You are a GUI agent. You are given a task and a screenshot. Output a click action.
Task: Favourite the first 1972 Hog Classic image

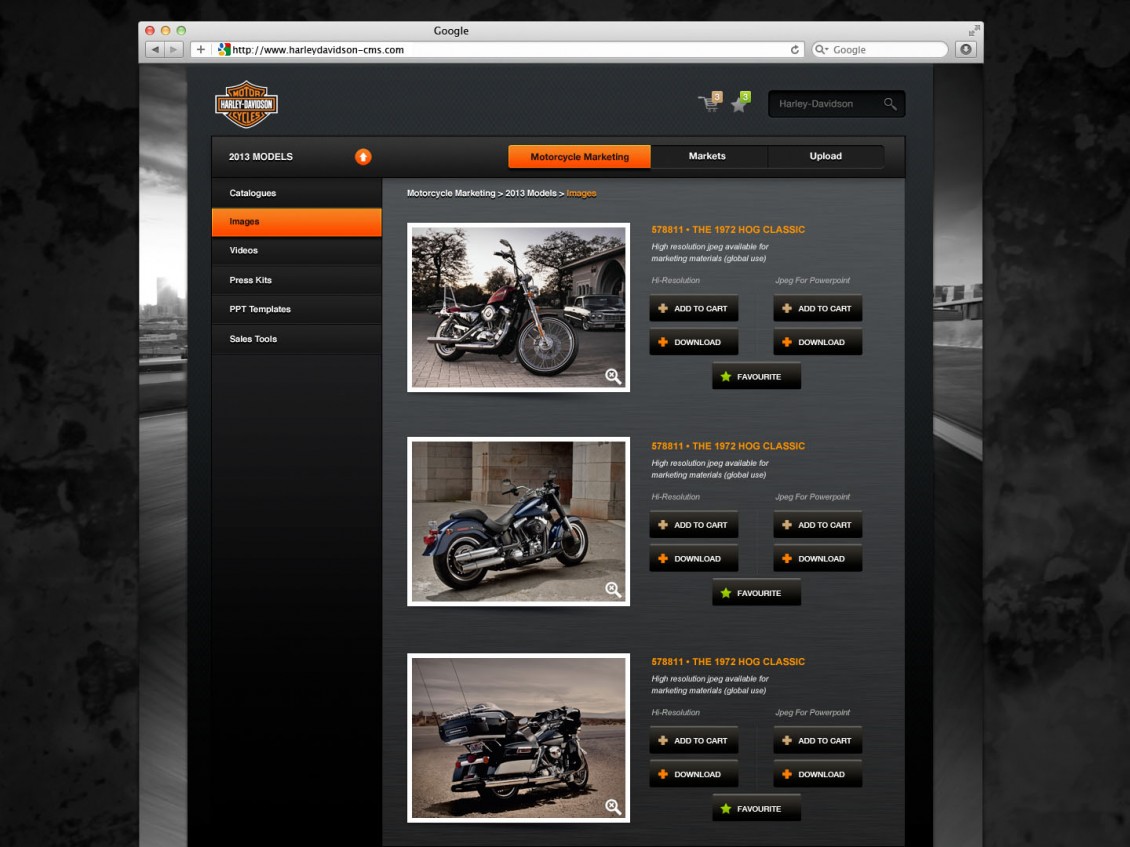pos(756,376)
